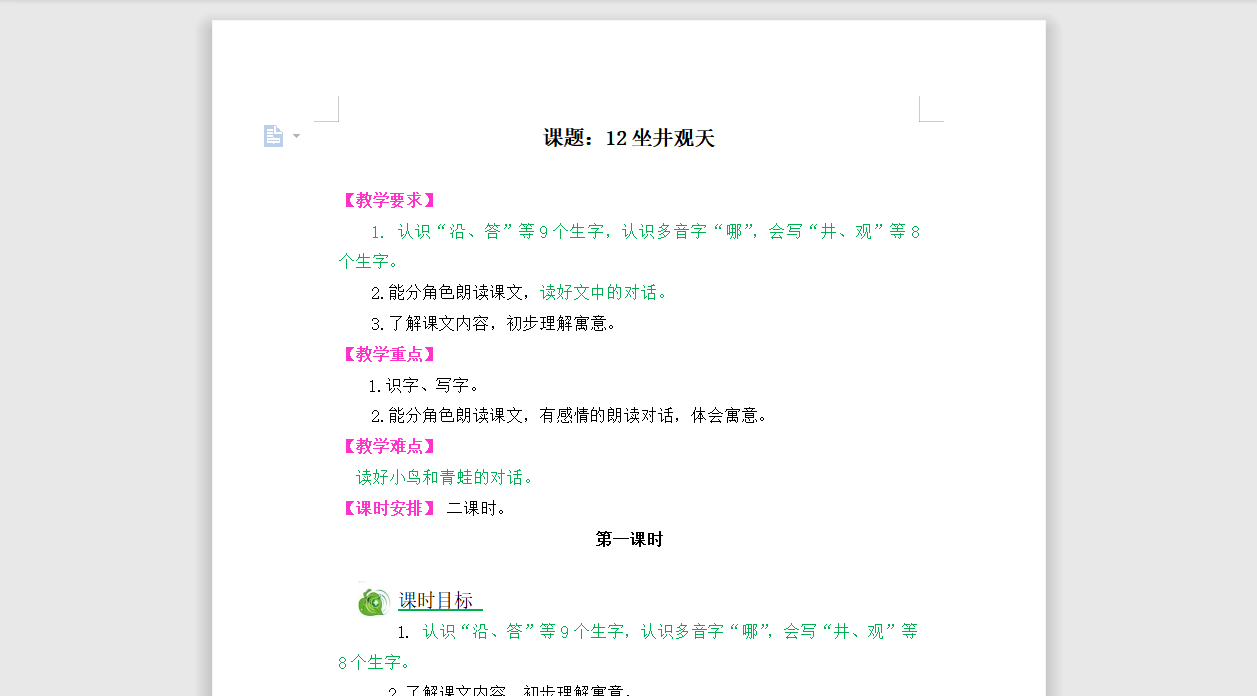Viewport: 1257px width, 696px height.
Task: Click the green leaf icon beside 课时目标
Action: [x=373, y=601]
